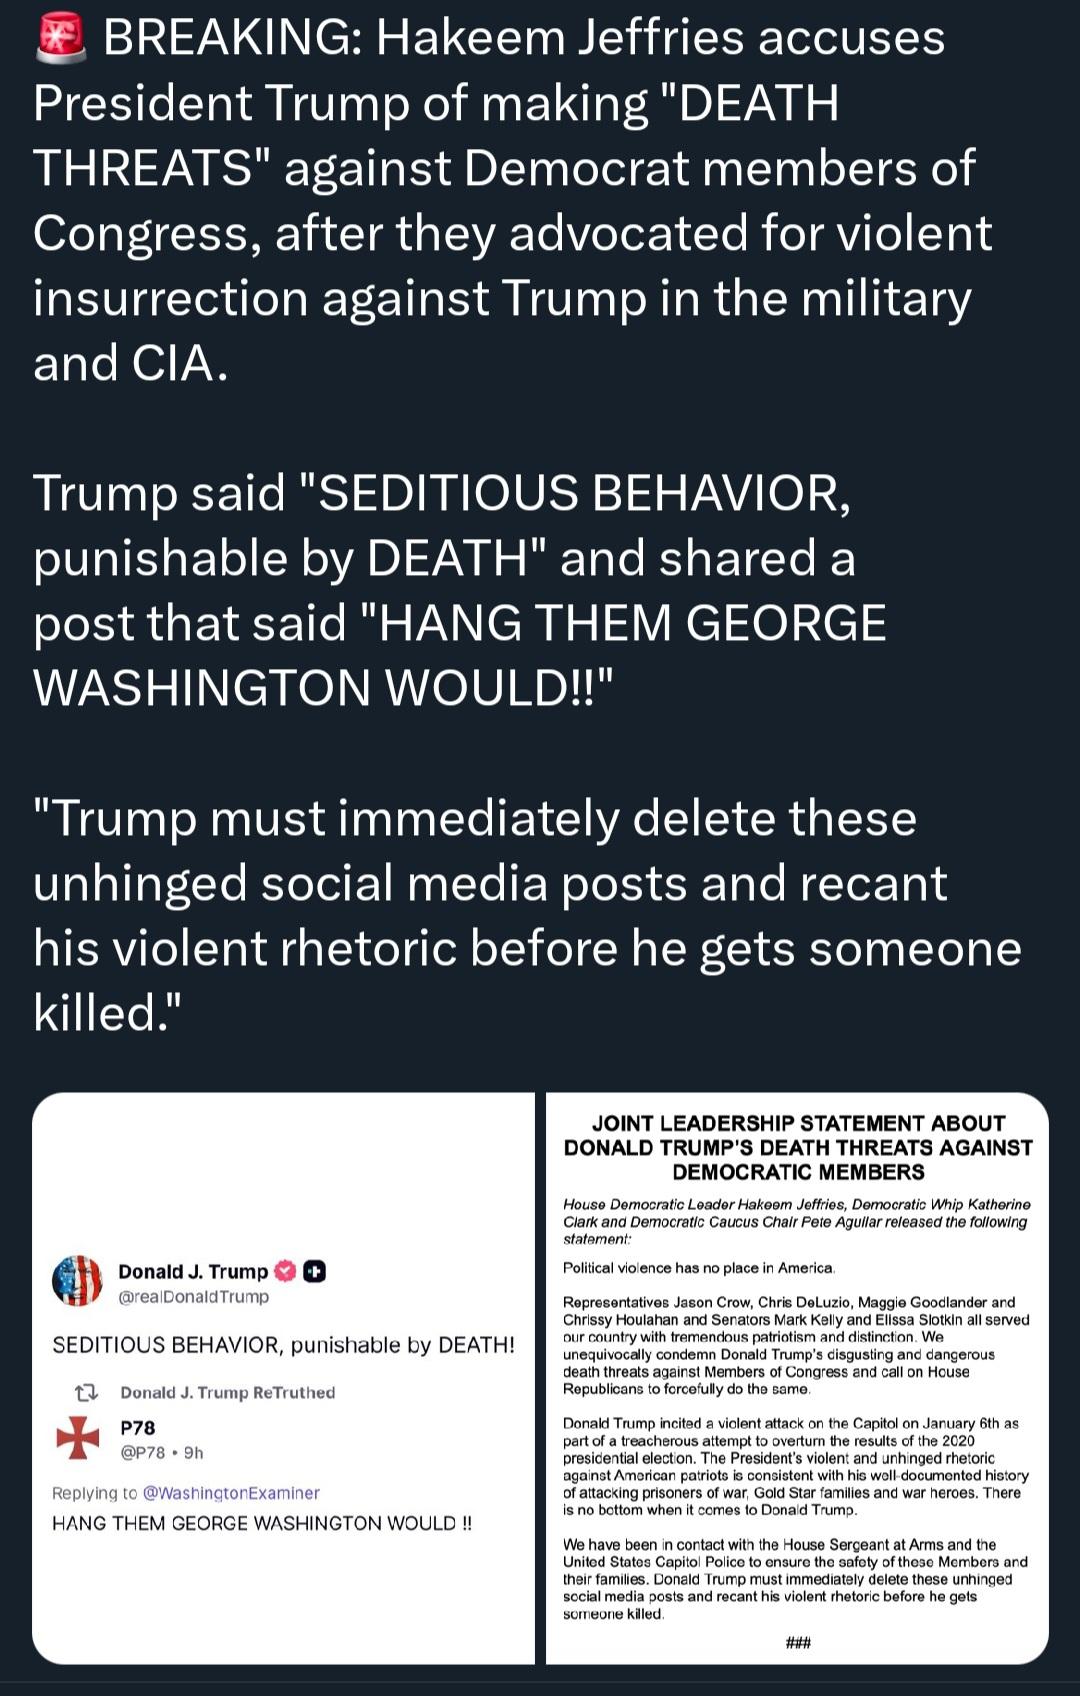Click the "HANG THEM GEORGE WASHINGTON WOULD" reply
The image size is (1080, 1696).
[262, 1523]
